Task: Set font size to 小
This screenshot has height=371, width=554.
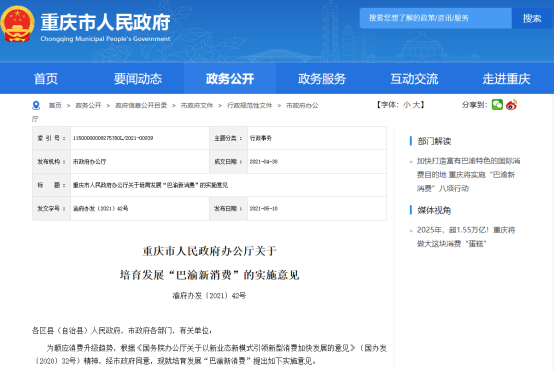Action: click(x=406, y=105)
